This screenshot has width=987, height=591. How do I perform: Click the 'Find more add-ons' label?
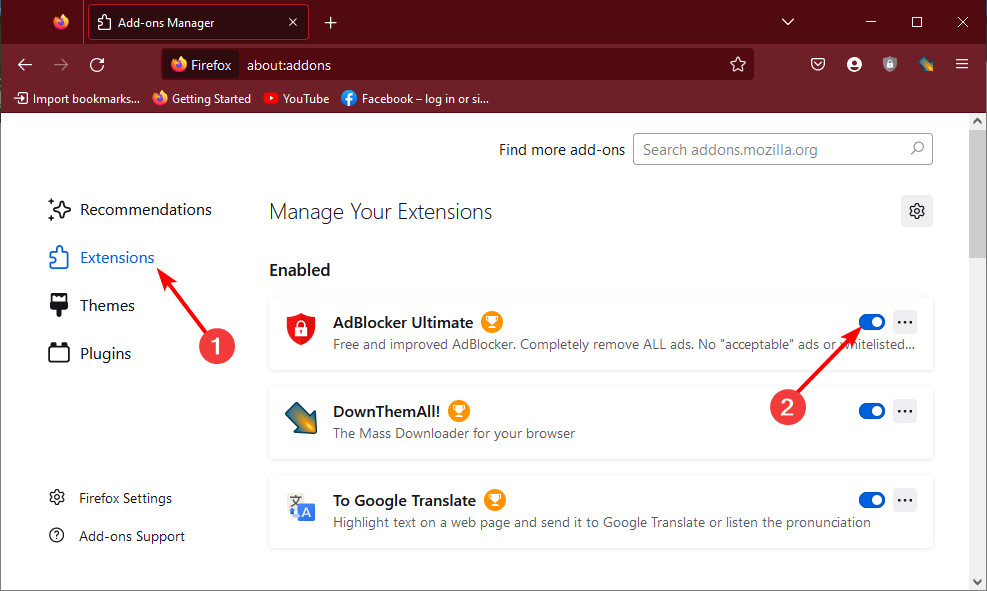[561, 150]
